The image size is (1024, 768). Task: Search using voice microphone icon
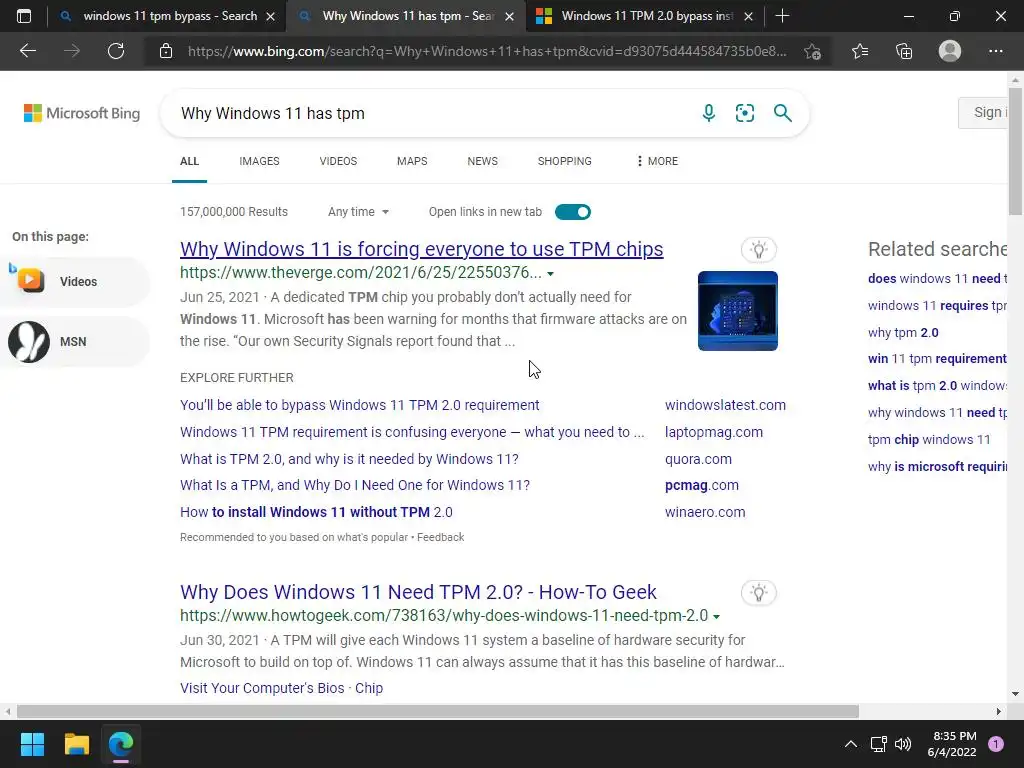tap(709, 113)
